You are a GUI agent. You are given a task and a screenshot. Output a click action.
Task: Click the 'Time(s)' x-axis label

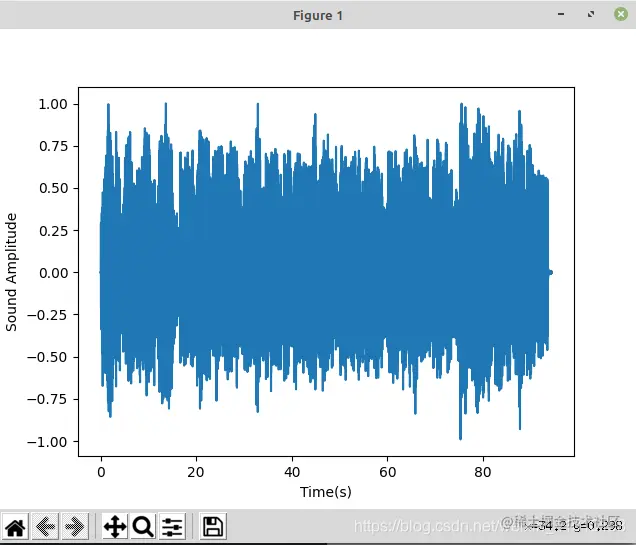coord(326,492)
